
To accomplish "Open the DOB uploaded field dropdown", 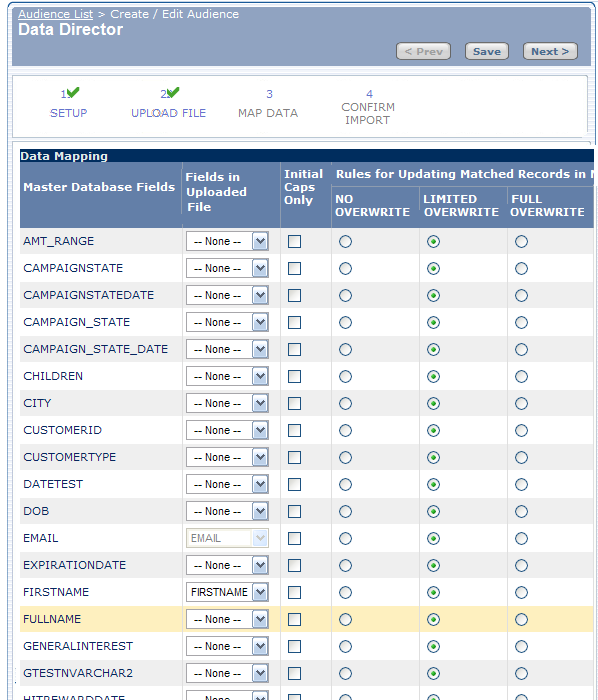I will coord(227,511).
